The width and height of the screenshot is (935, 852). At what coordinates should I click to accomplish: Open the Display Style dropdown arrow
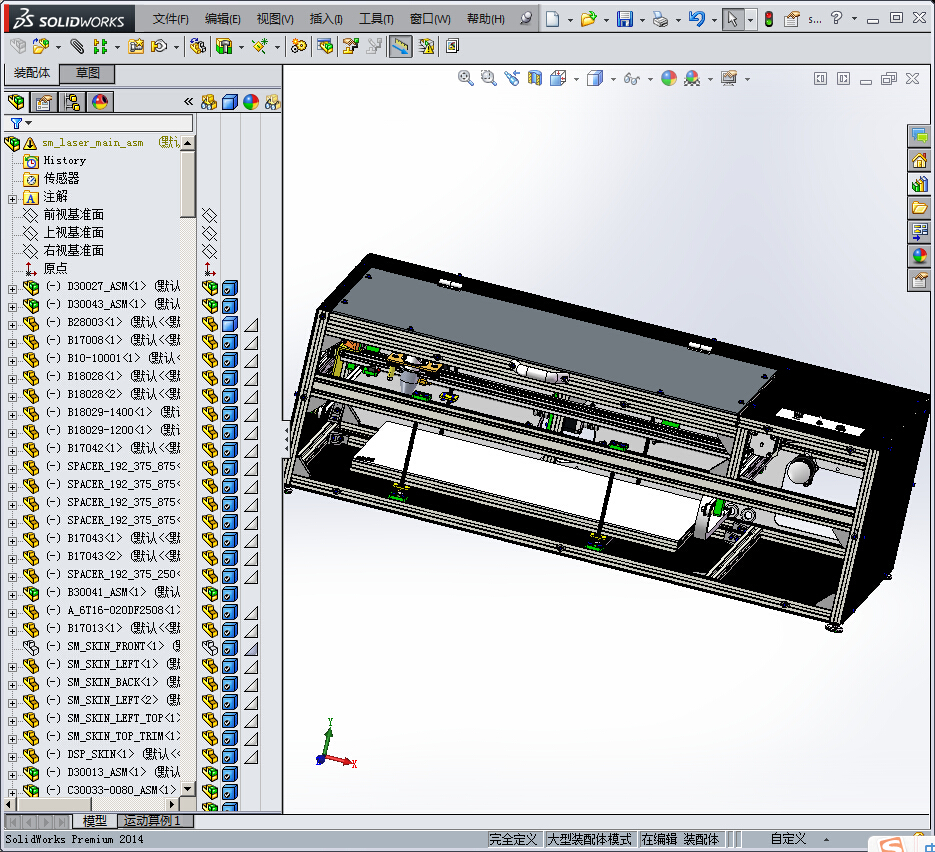(x=613, y=79)
